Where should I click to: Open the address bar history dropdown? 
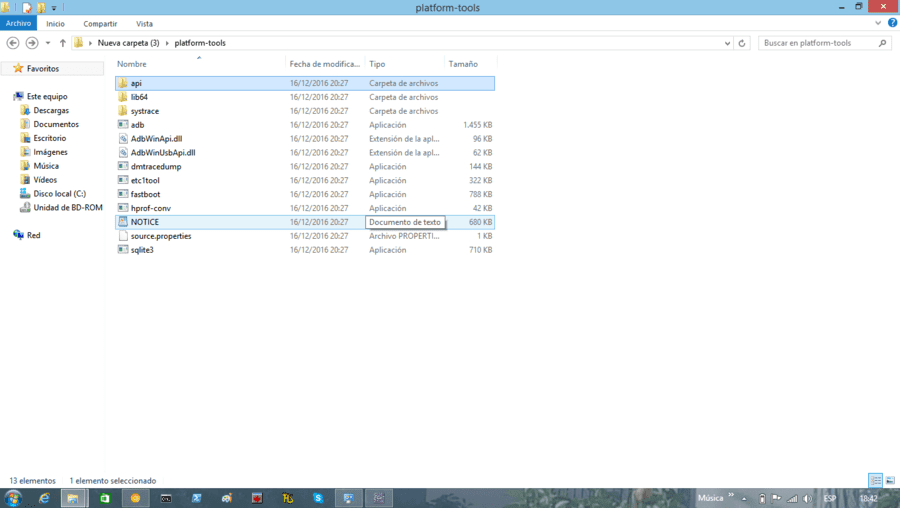click(727, 43)
